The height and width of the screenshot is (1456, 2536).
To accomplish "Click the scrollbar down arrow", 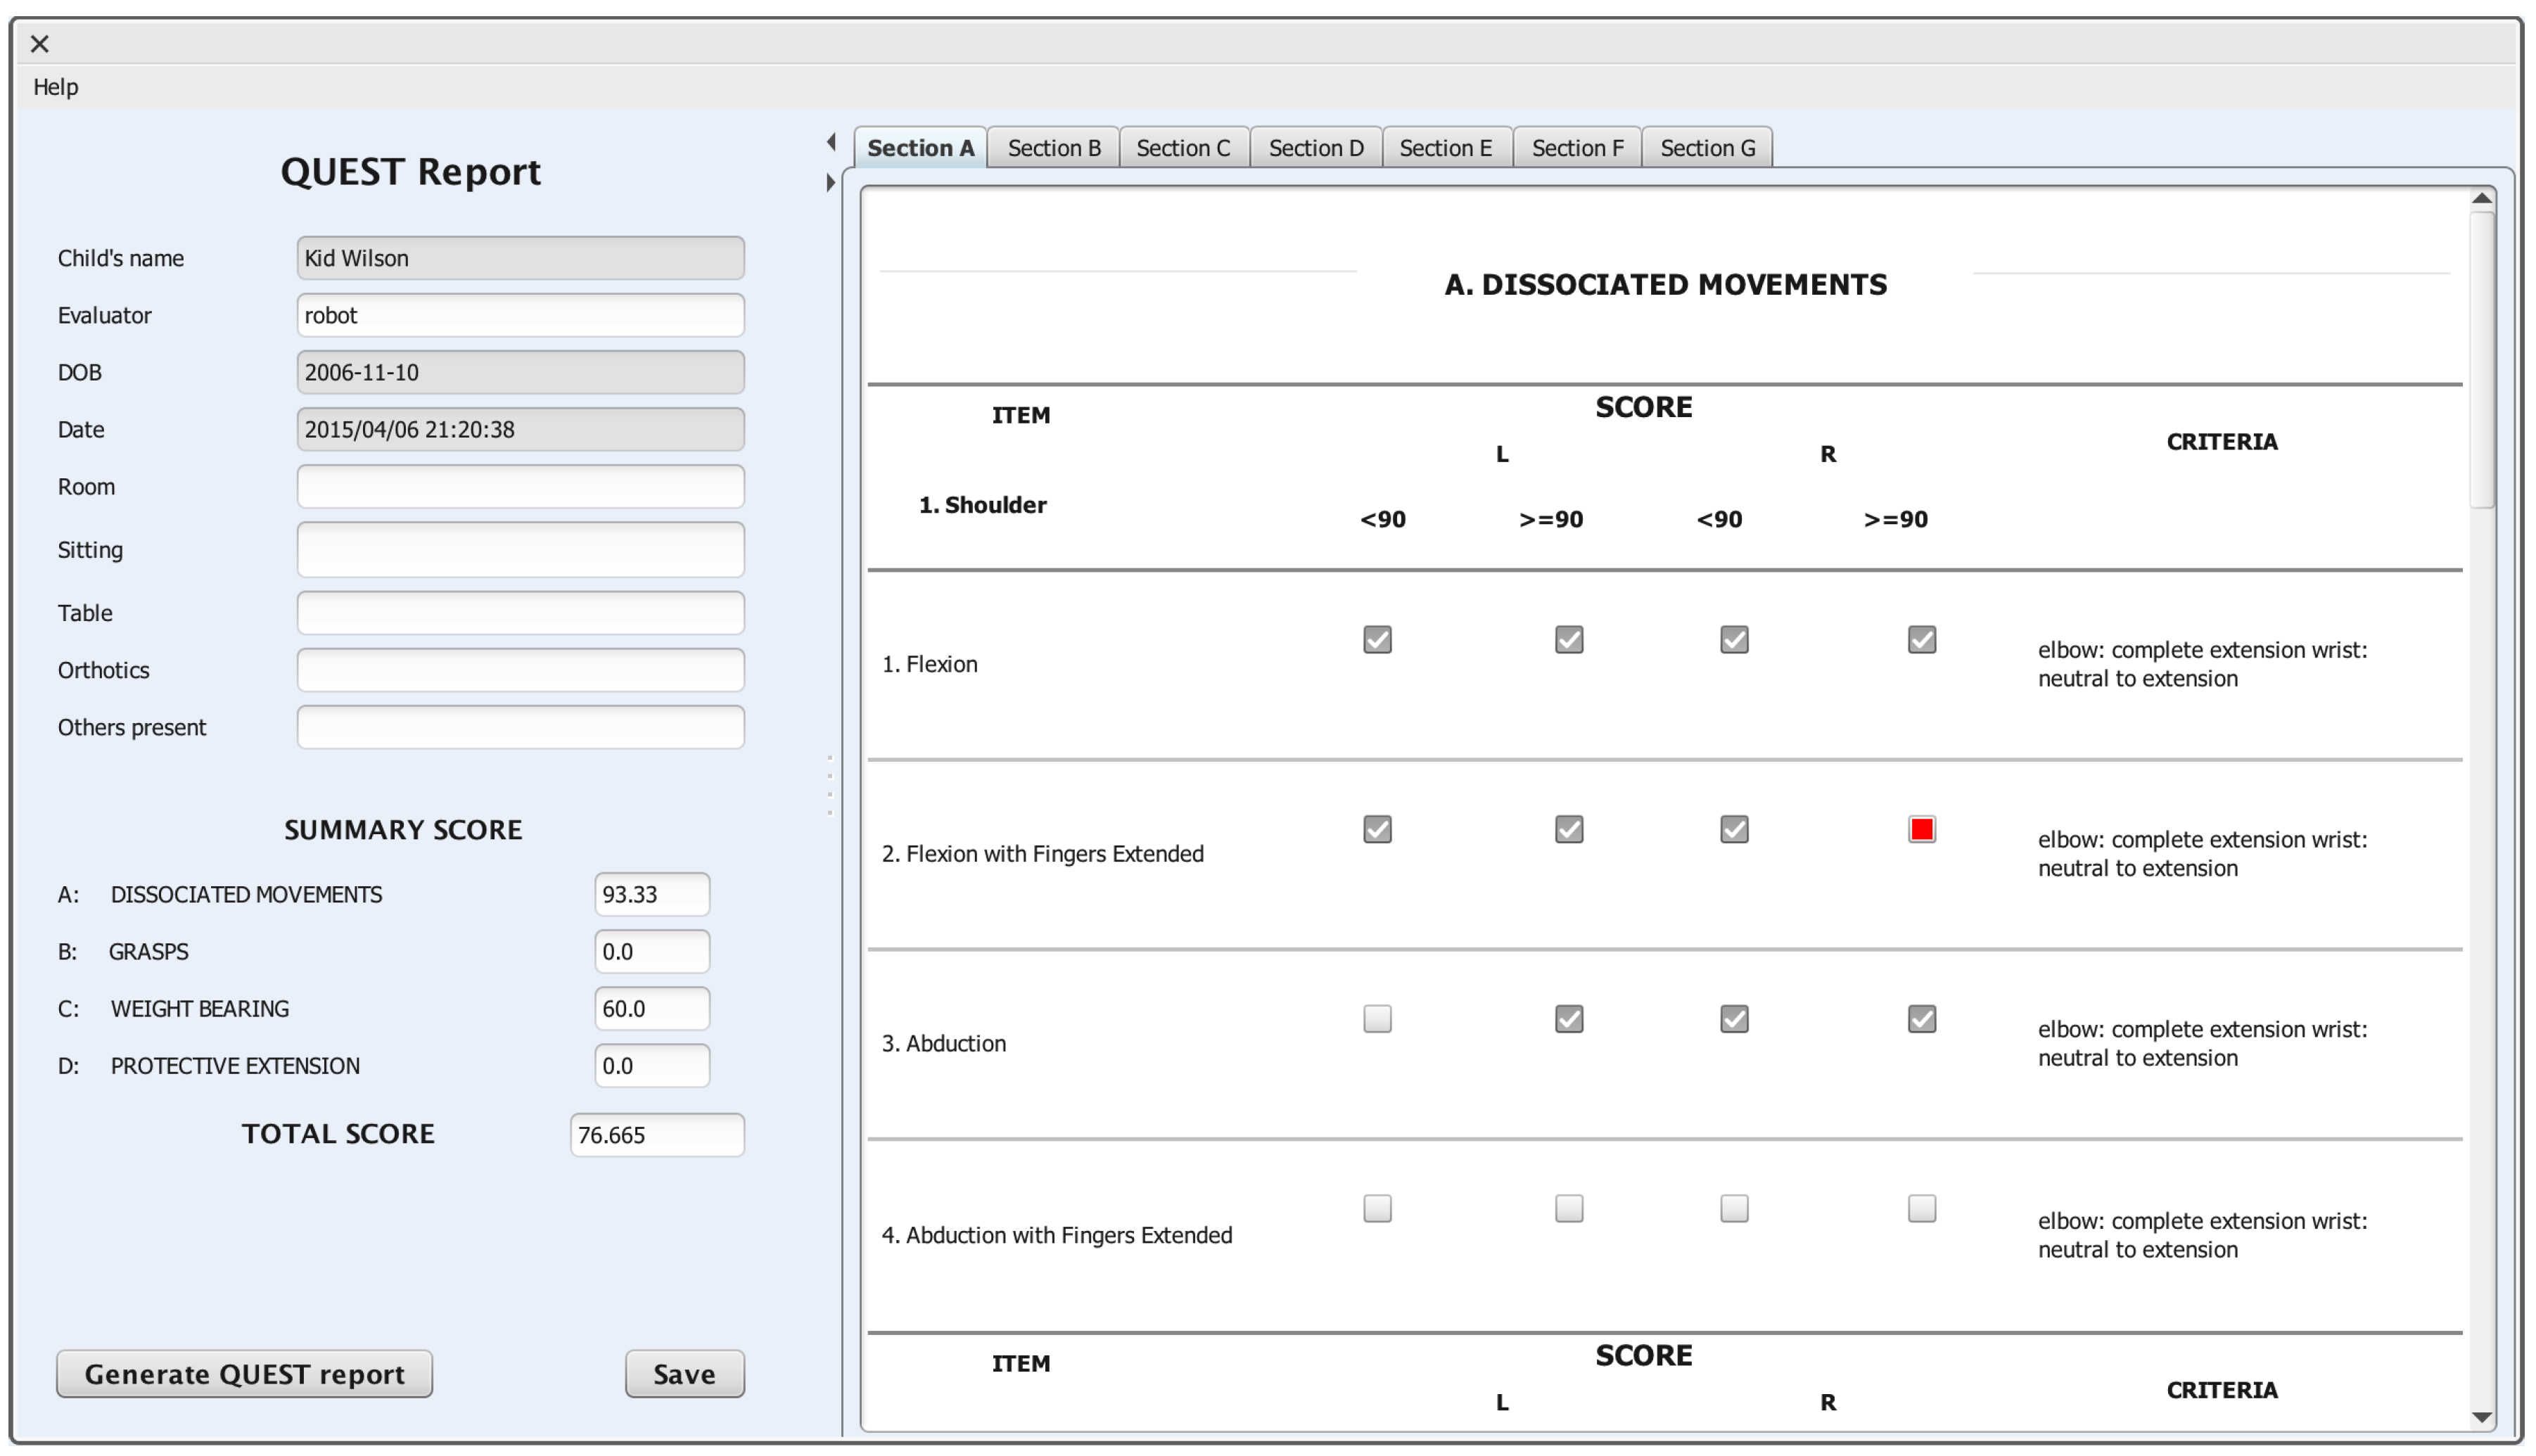I will (2481, 1417).
